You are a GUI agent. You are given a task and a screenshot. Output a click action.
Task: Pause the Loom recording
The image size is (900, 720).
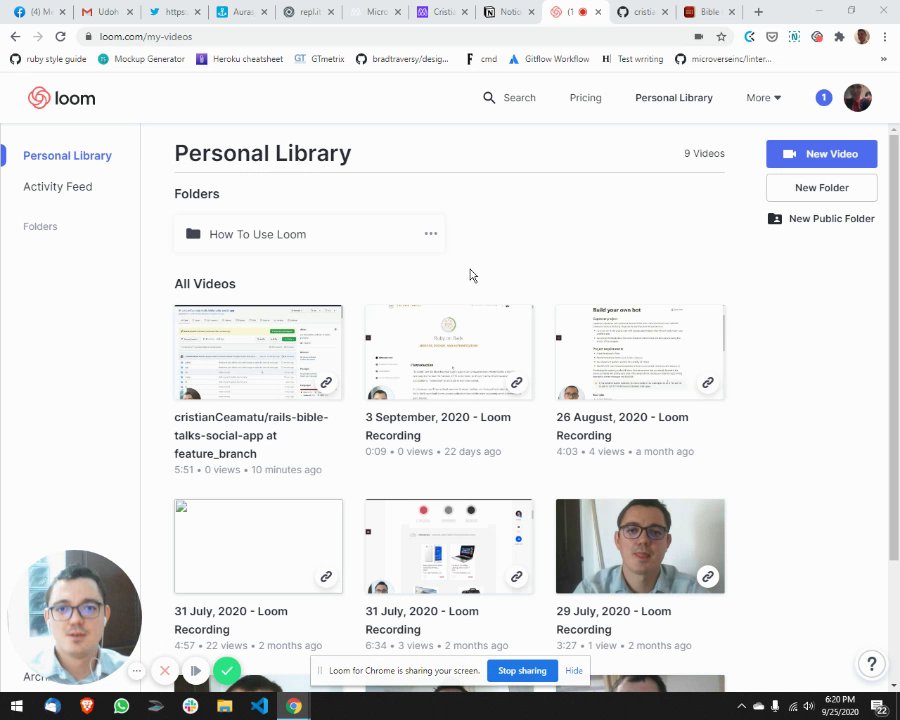click(195, 671)
